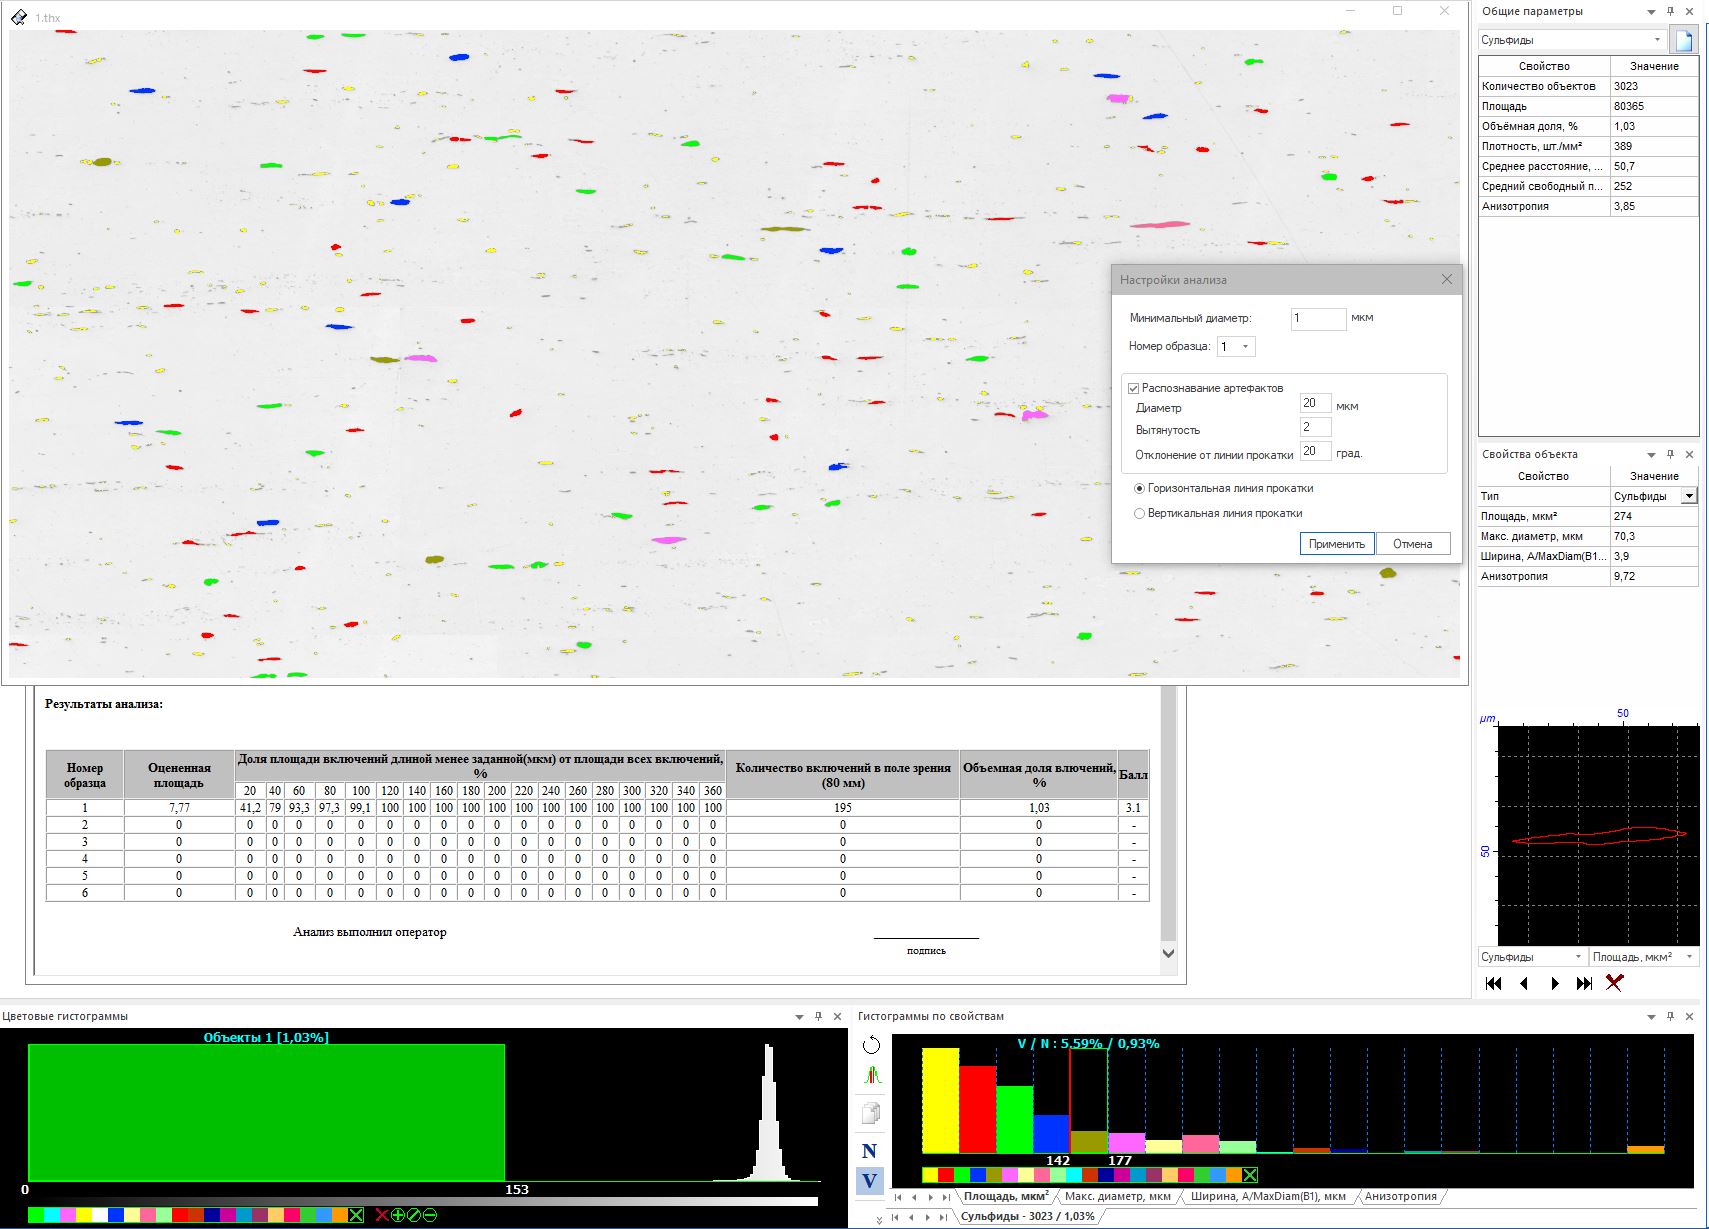Switch histogram to N (count) mode
Image resolution: width=1709 pixels, height=1229 pixels.
(869, 1151)
